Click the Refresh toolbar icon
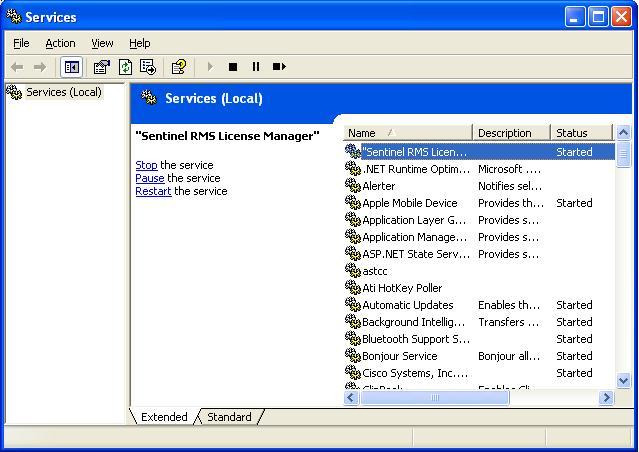The image size is (639, 452). 125,67
